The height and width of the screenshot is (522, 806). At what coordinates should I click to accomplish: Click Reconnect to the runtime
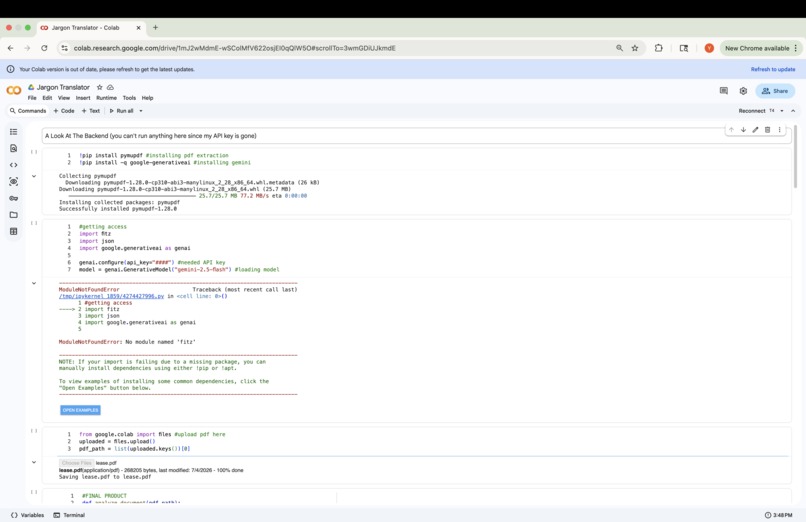point(752,110)
